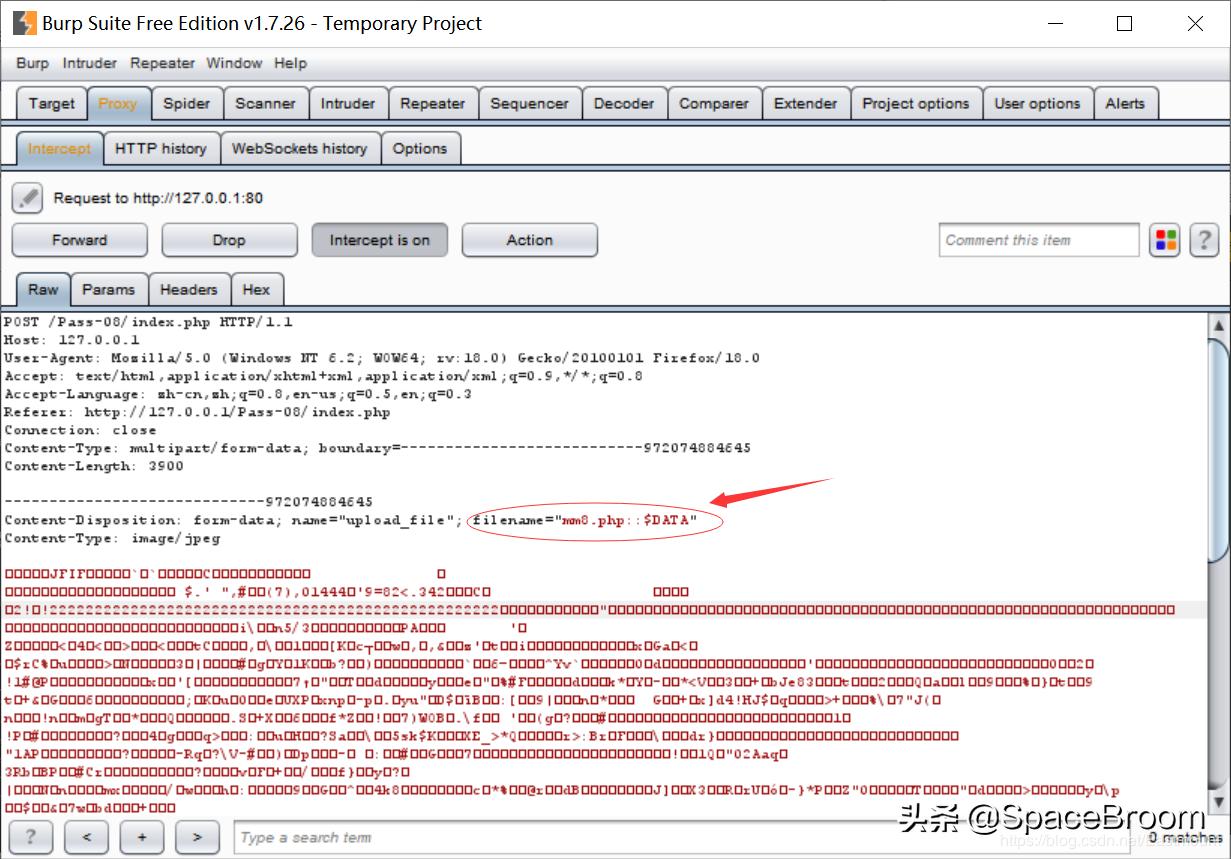This screenshot has width=1231, height=859.
Task: Click the Content-Type: image/jpeg line
Action: [x=112, y=538]
